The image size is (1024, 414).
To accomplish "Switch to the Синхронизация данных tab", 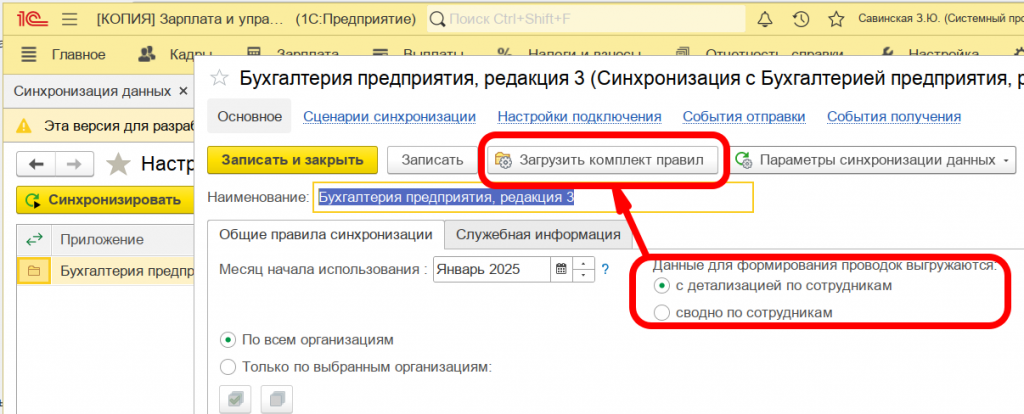I will click(x=92, y=91).
